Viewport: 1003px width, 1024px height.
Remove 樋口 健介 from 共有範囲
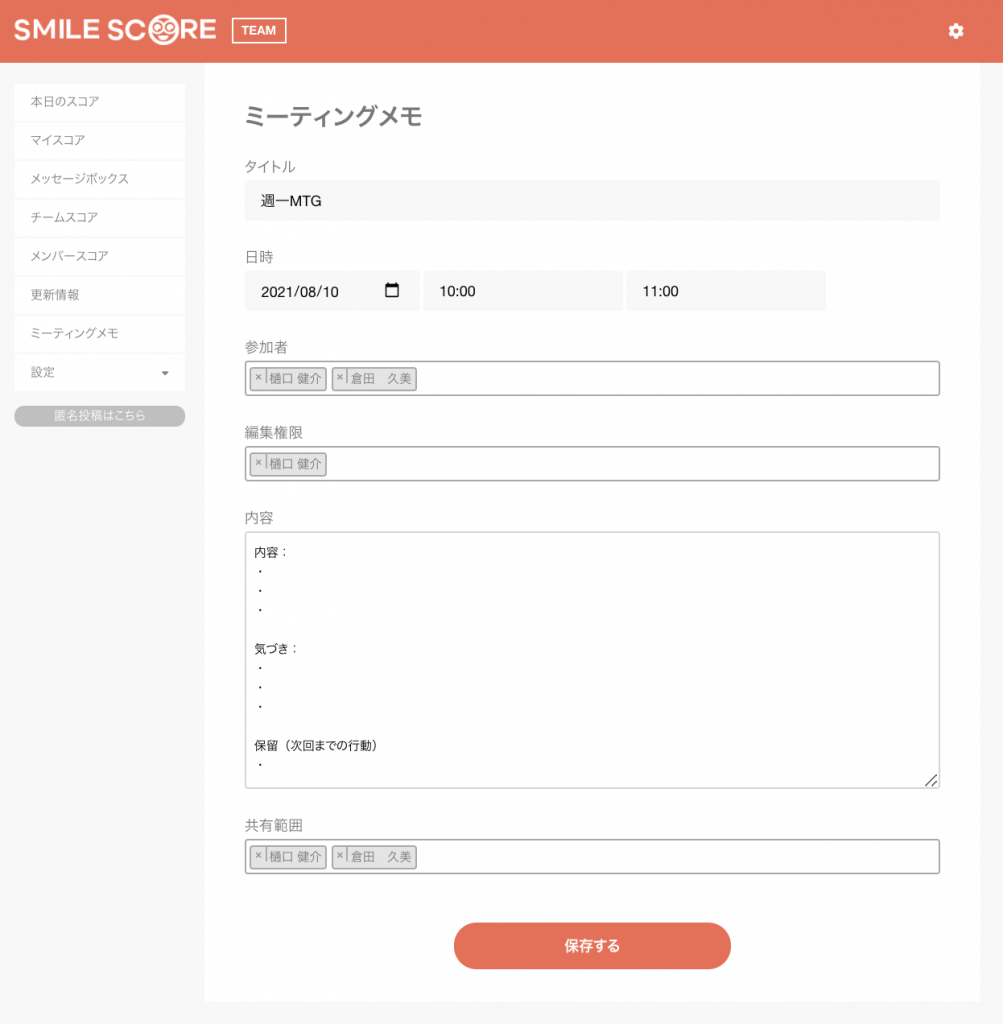tap(258, 856)
